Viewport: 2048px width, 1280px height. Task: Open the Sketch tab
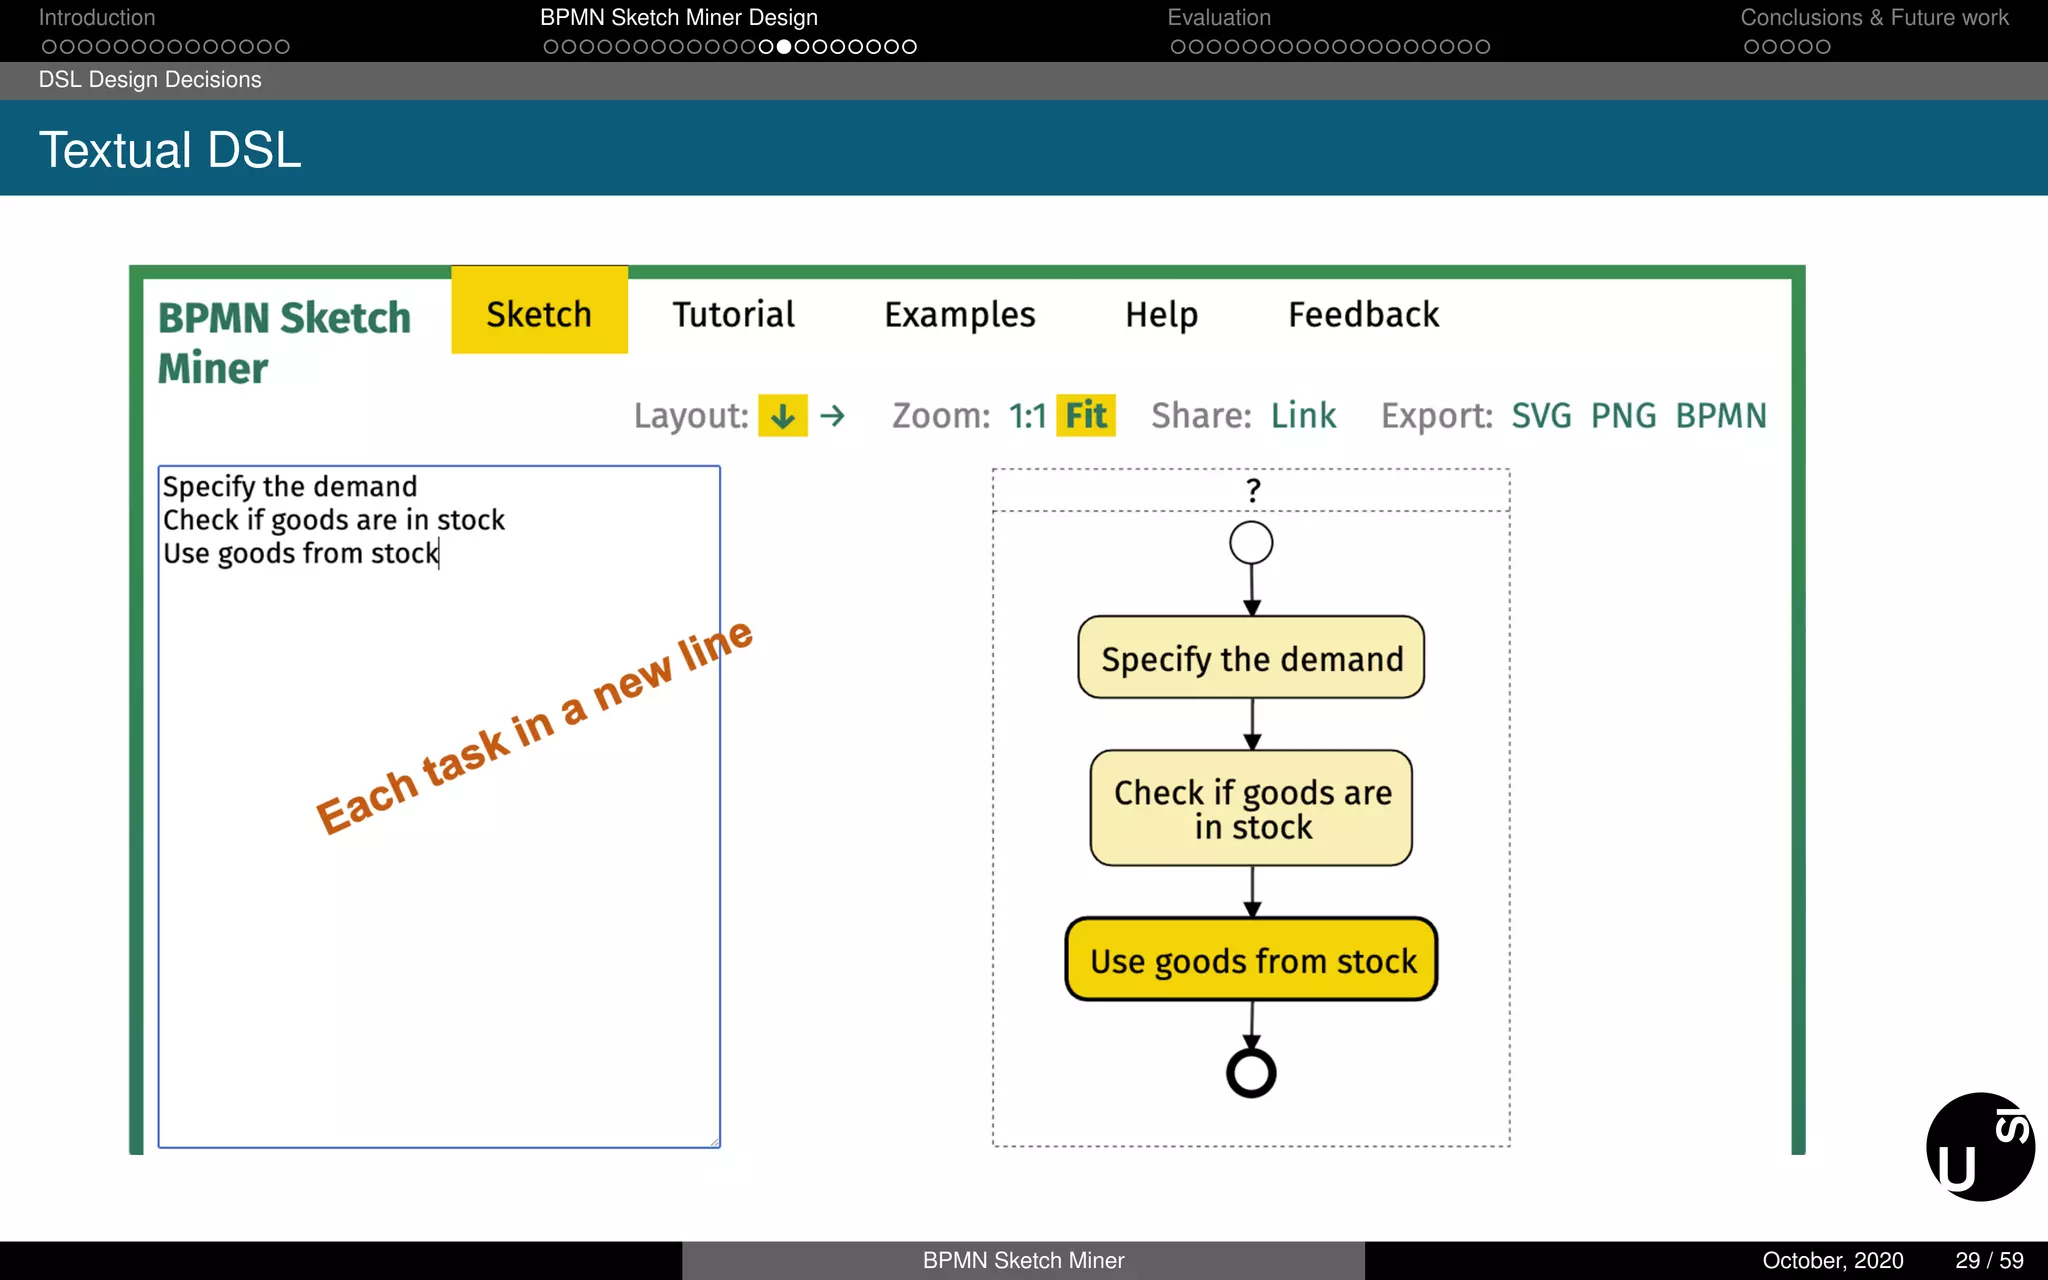pyautogui.click(x=539, y=311)
